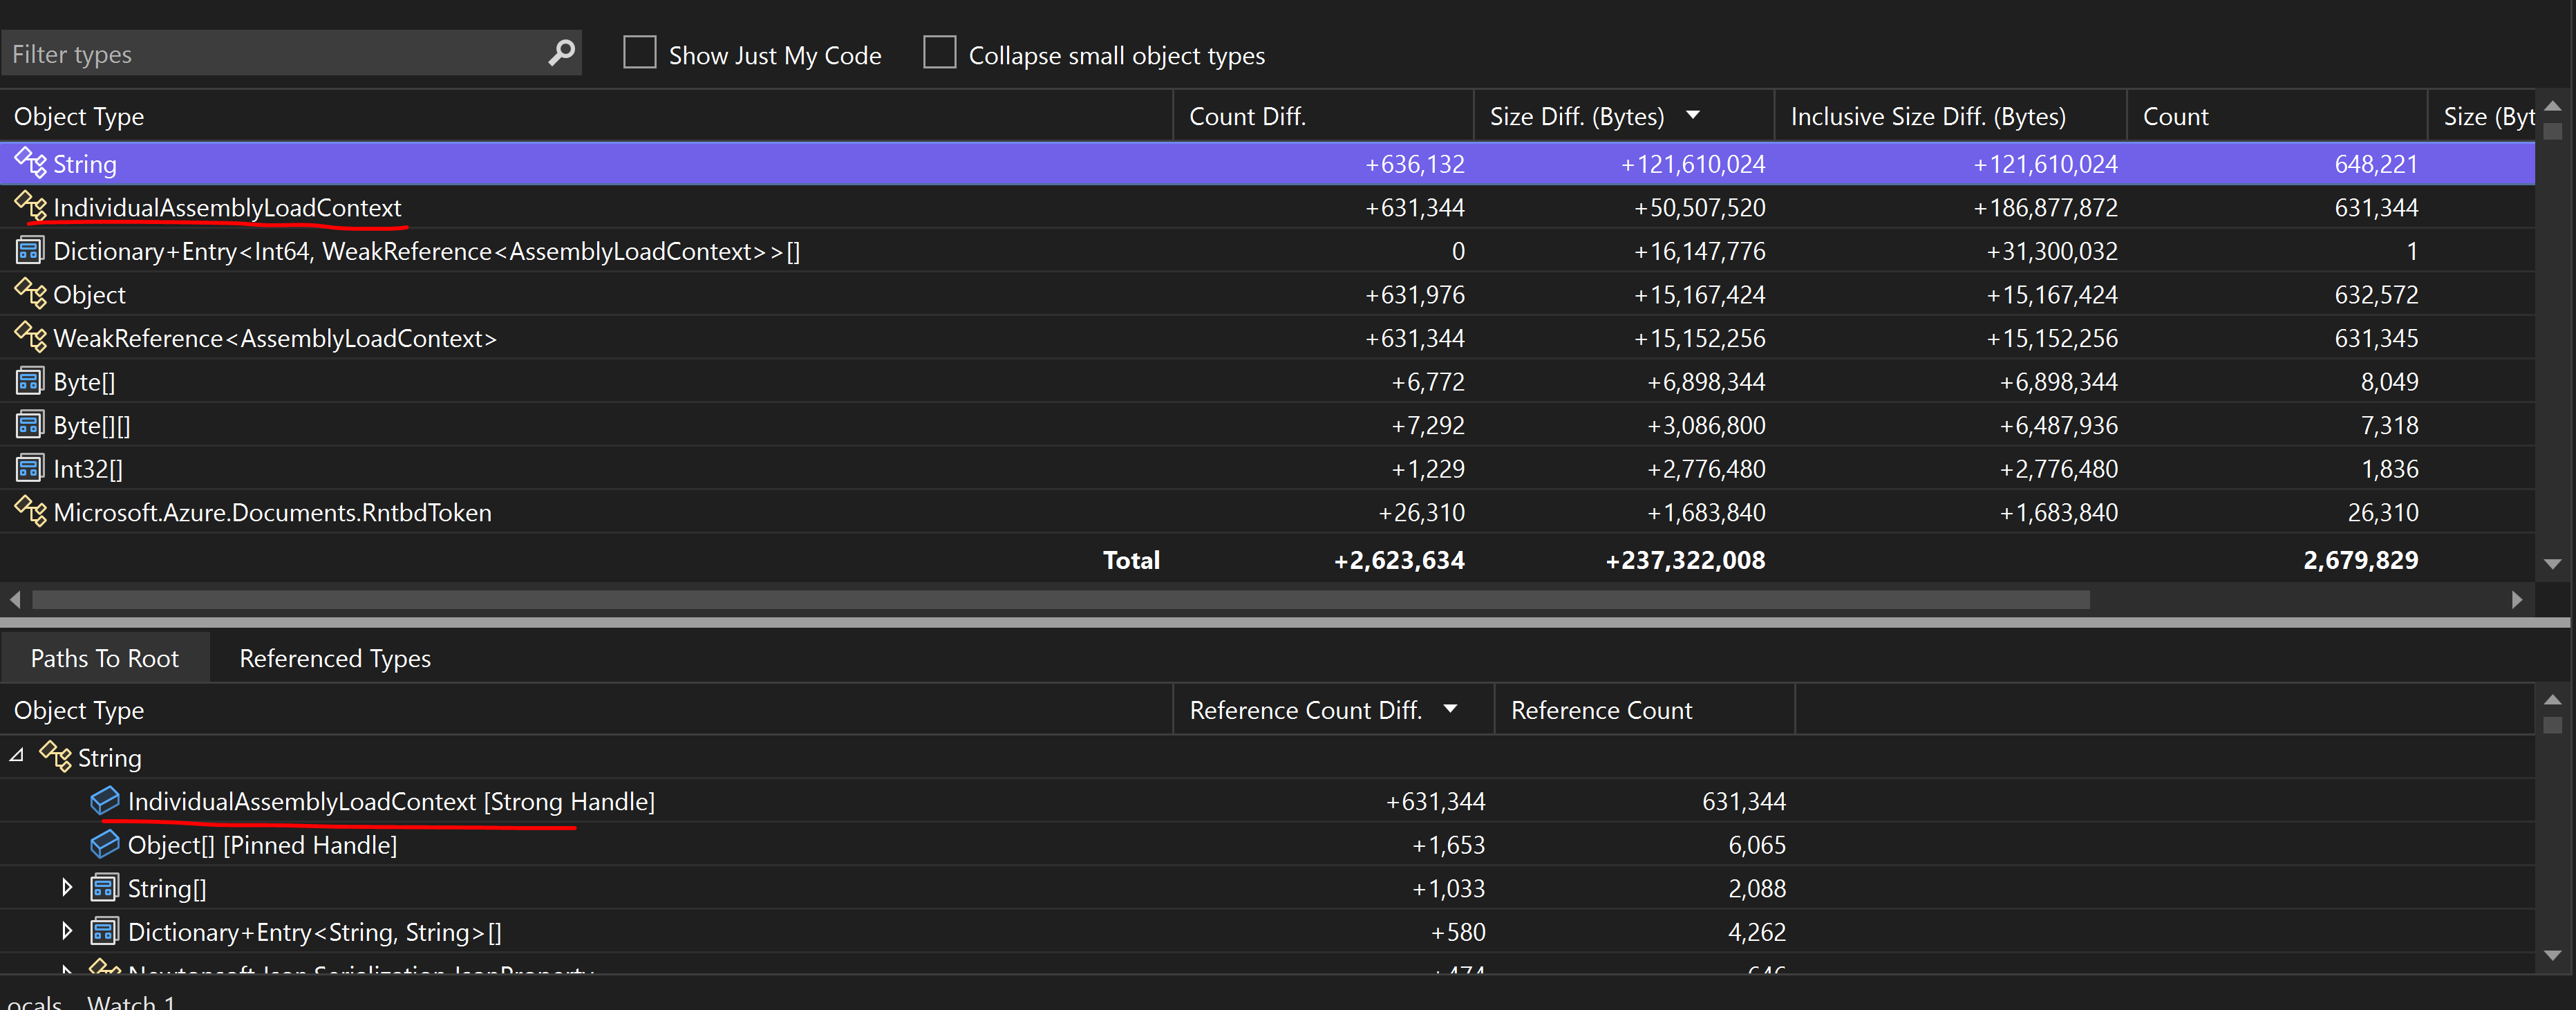Sort by upper Object Type column header
The height and width of the screenshot is (1010, 2576).
[586, 116]
